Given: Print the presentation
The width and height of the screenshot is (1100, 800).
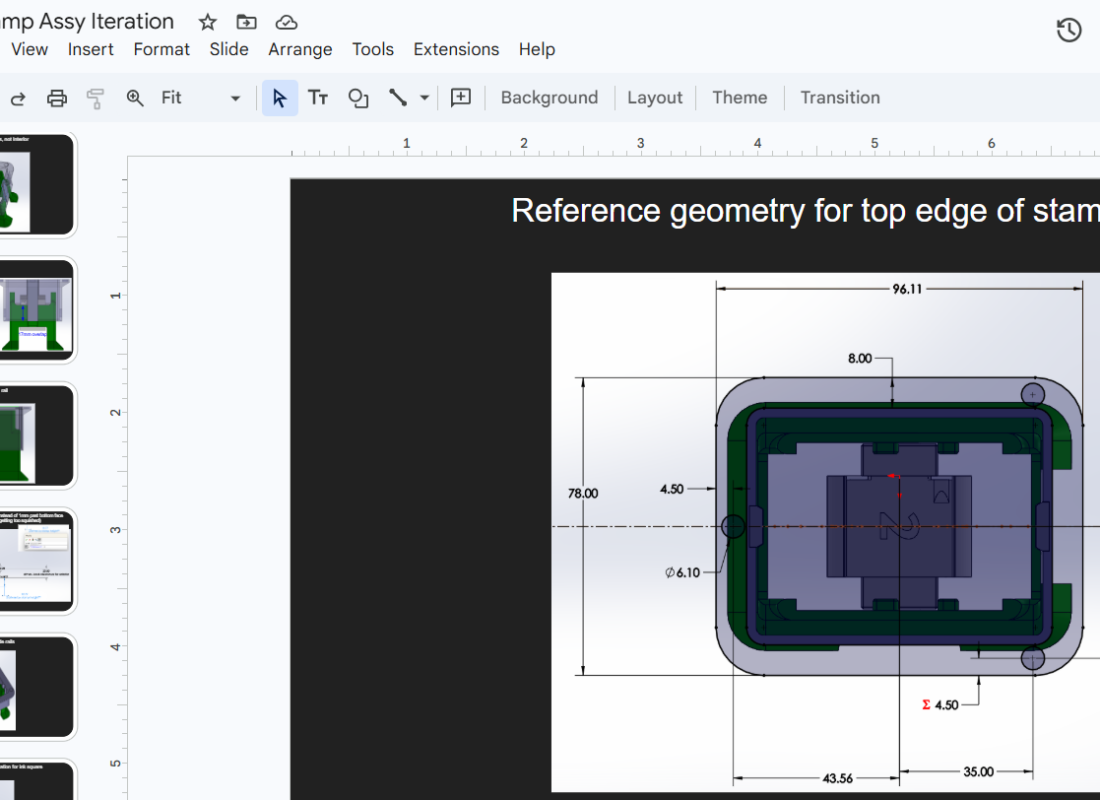Looking at the screenshot, I should coord(57,98).
